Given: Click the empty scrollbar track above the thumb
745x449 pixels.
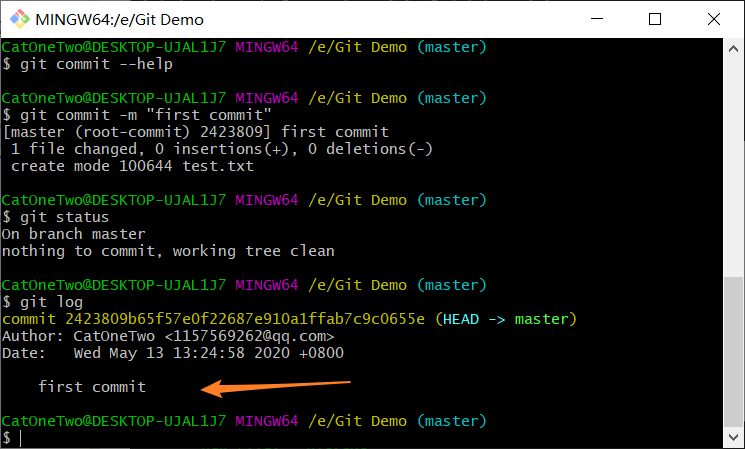Looking at the screenshot, I should (x=734, y=160).
